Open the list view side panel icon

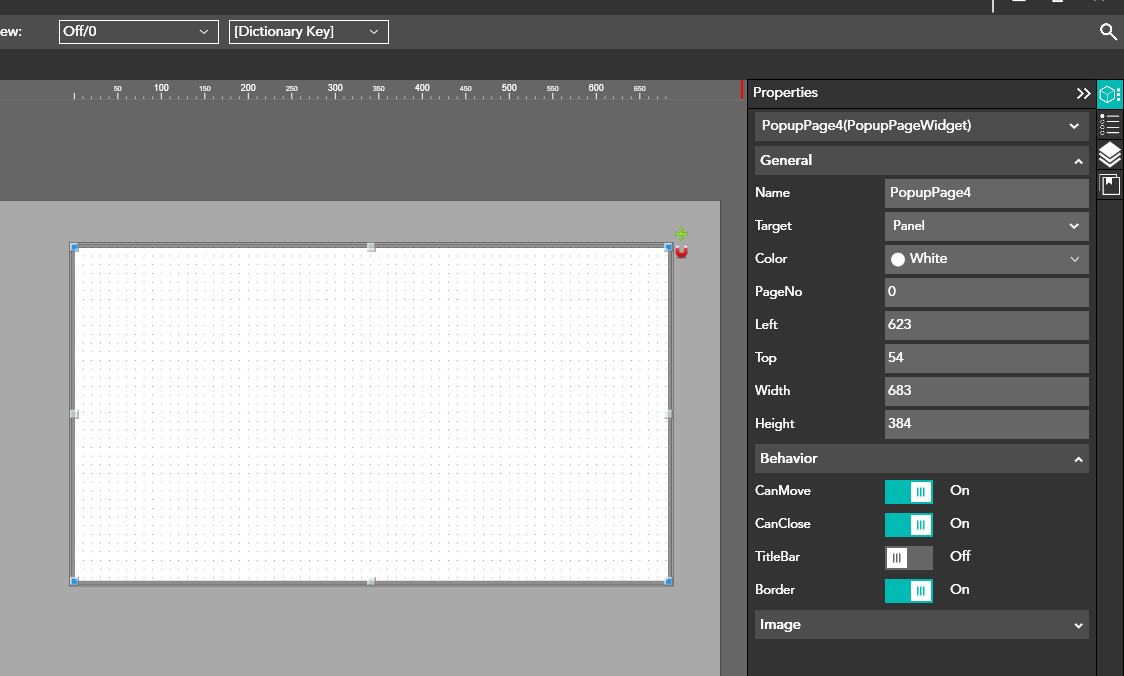click(x=1109, y=125)
